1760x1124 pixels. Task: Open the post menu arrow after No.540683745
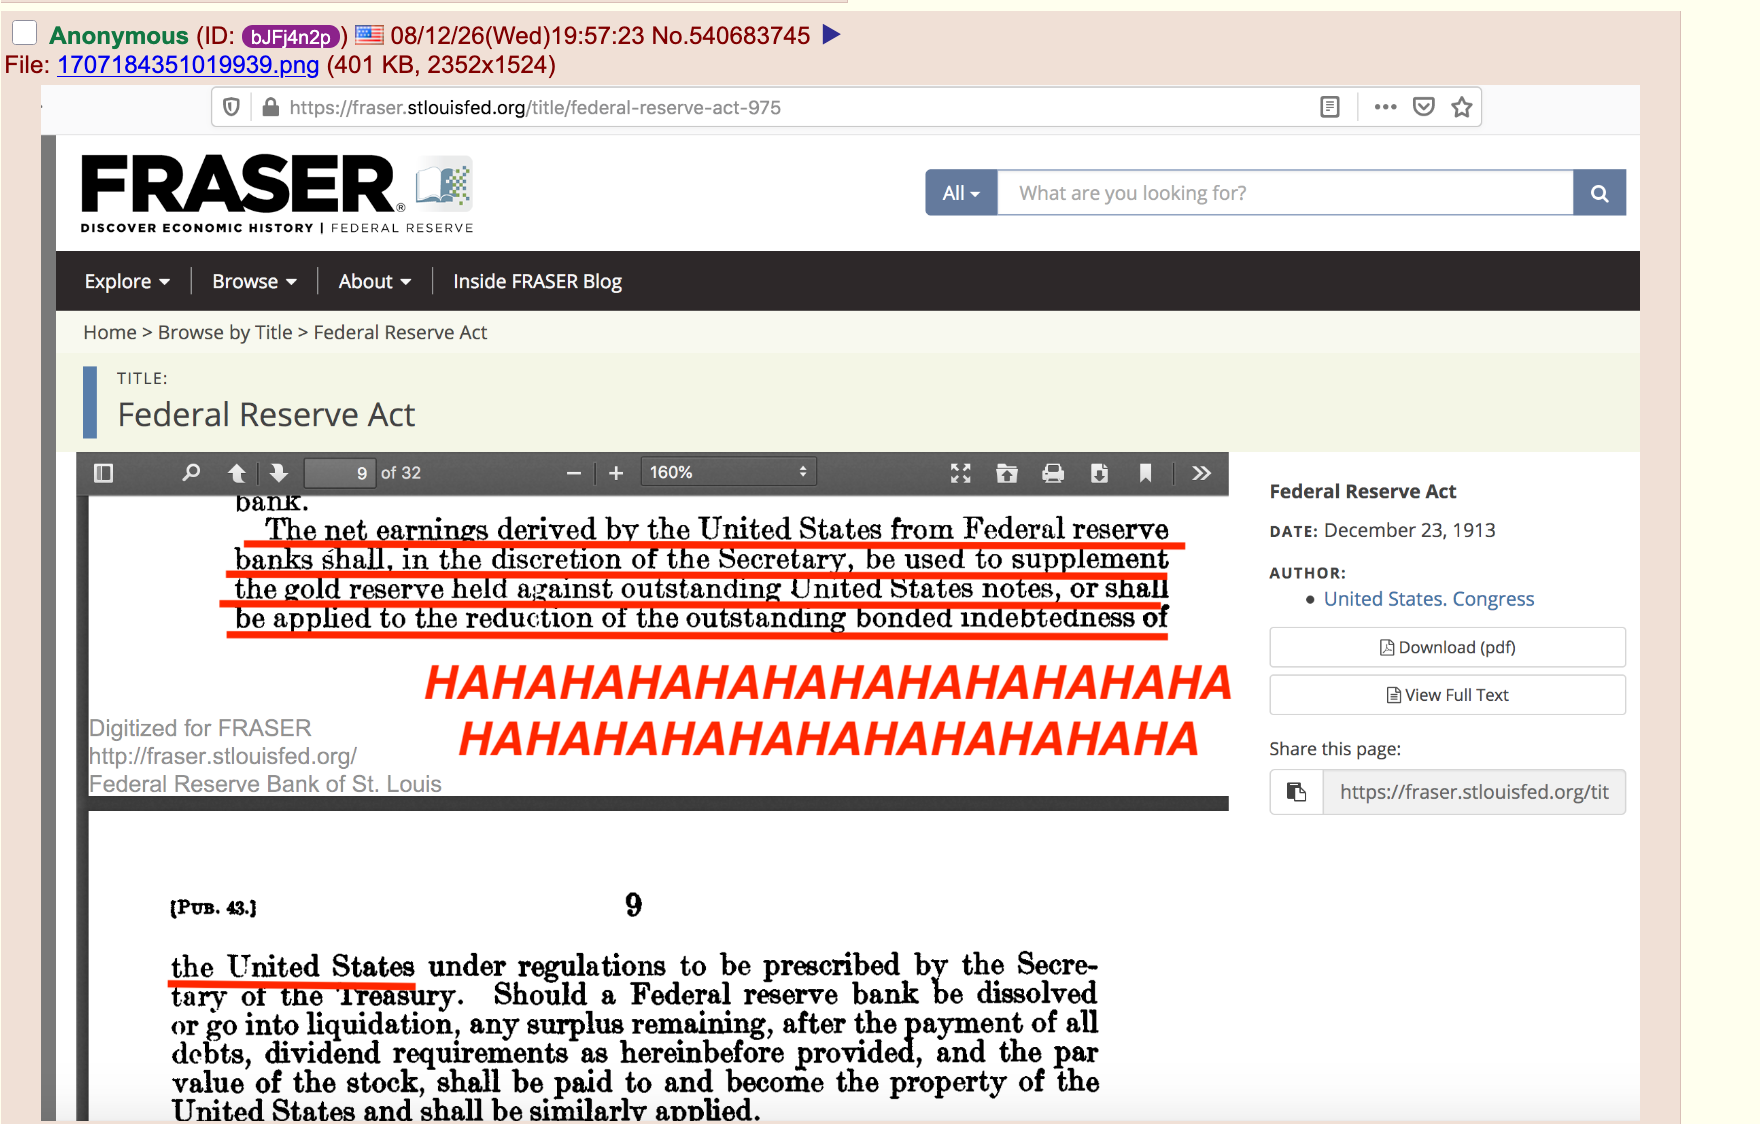tap(831, 35)
